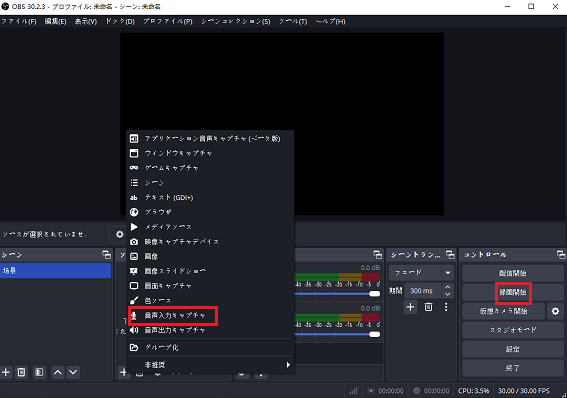The height and width of the screenshot is (398, 567).
Task: Open the シーンコレクション(S) menu
Action: [236, 22]
